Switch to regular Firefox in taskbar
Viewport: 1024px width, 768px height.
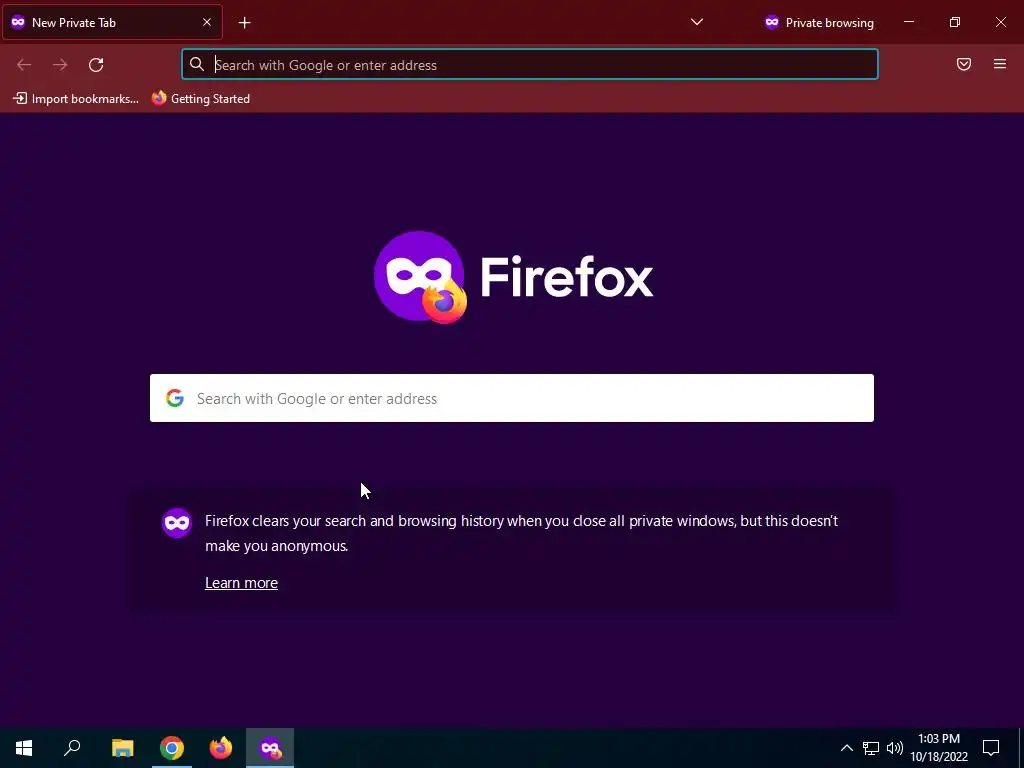pos(221,748)
